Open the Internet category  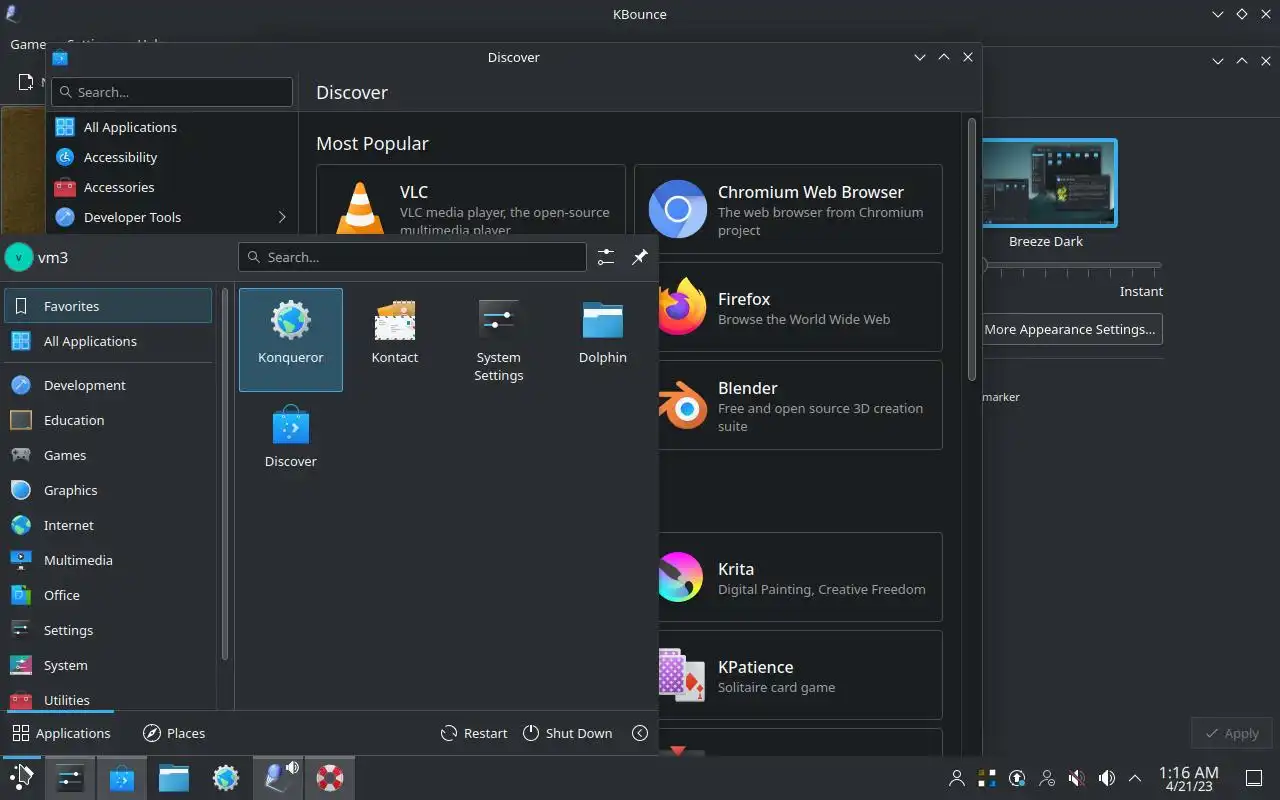108,525
